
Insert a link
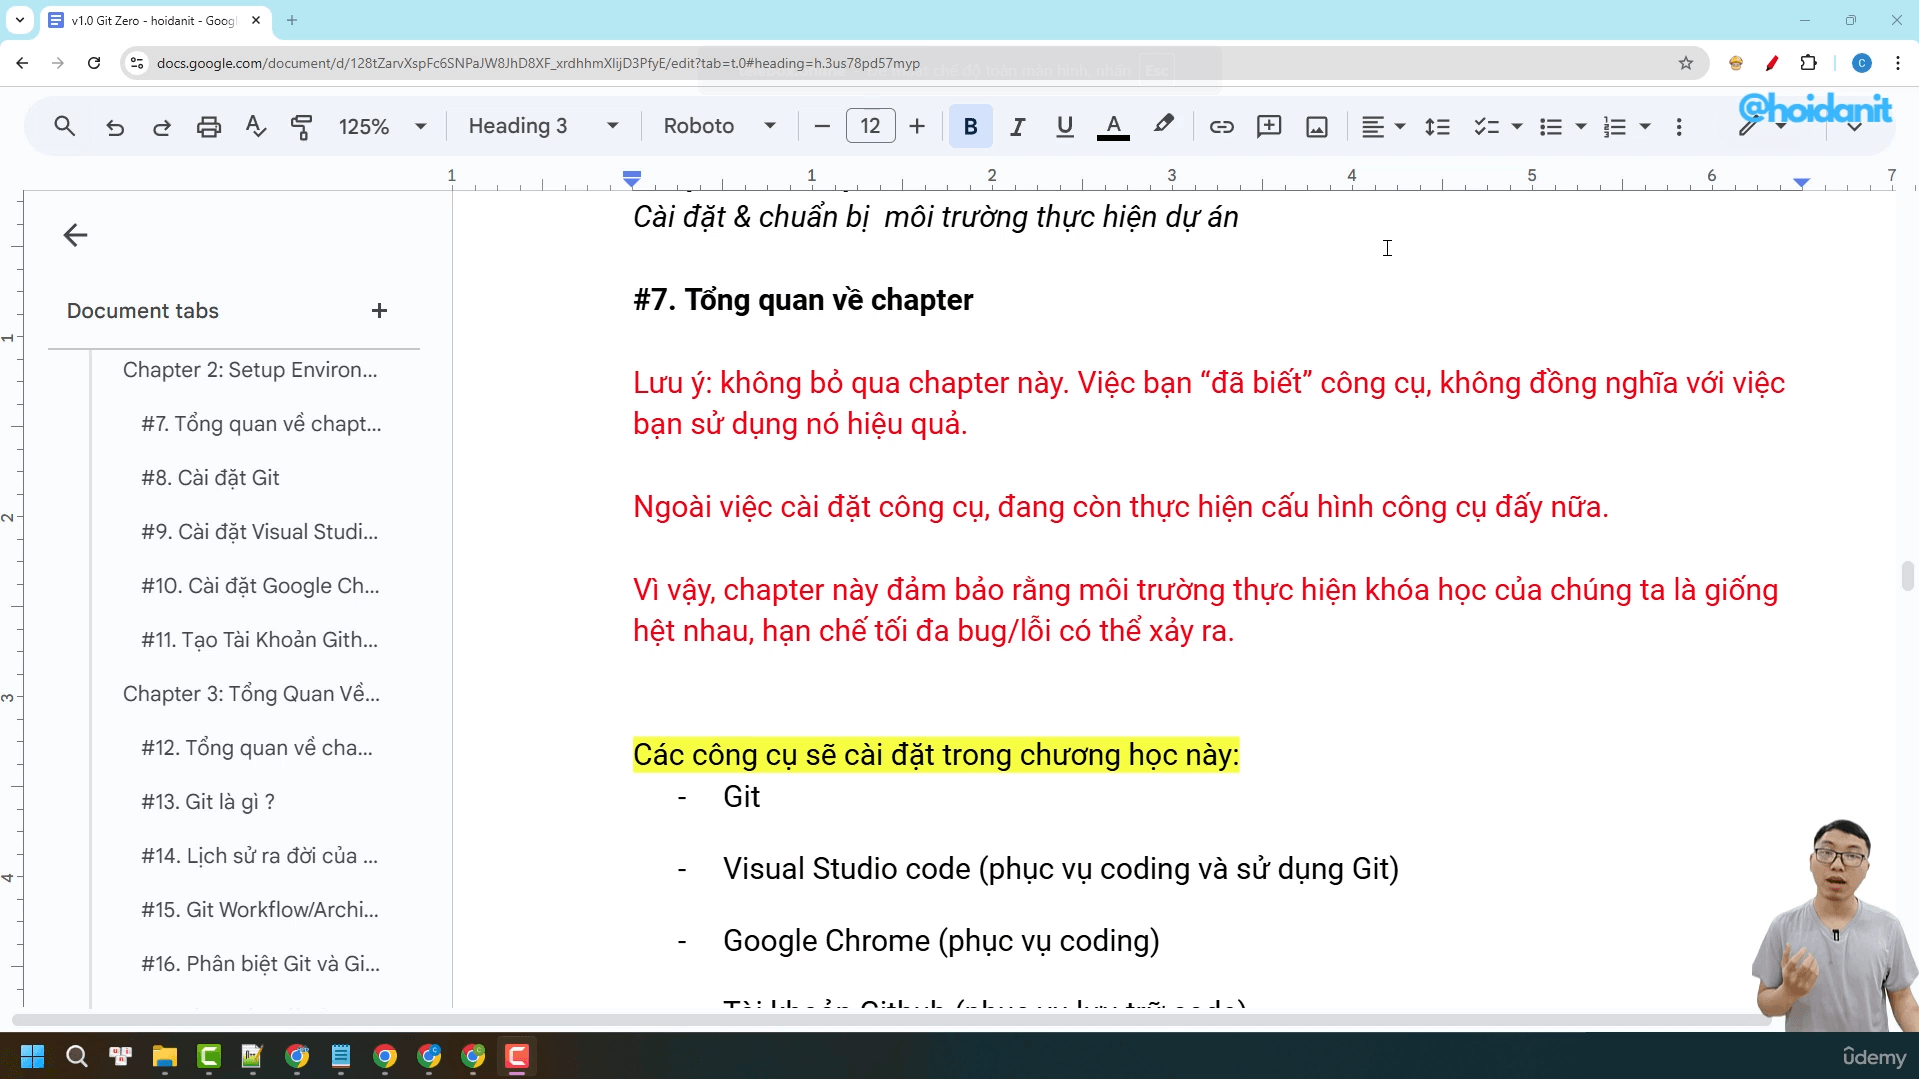pyautogui.click(x=1221, y=127)
